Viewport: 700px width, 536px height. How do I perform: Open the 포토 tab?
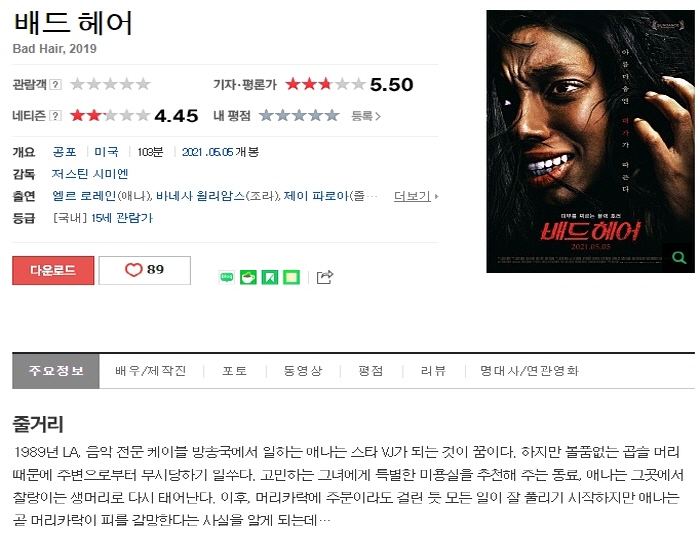coord(235,371)
